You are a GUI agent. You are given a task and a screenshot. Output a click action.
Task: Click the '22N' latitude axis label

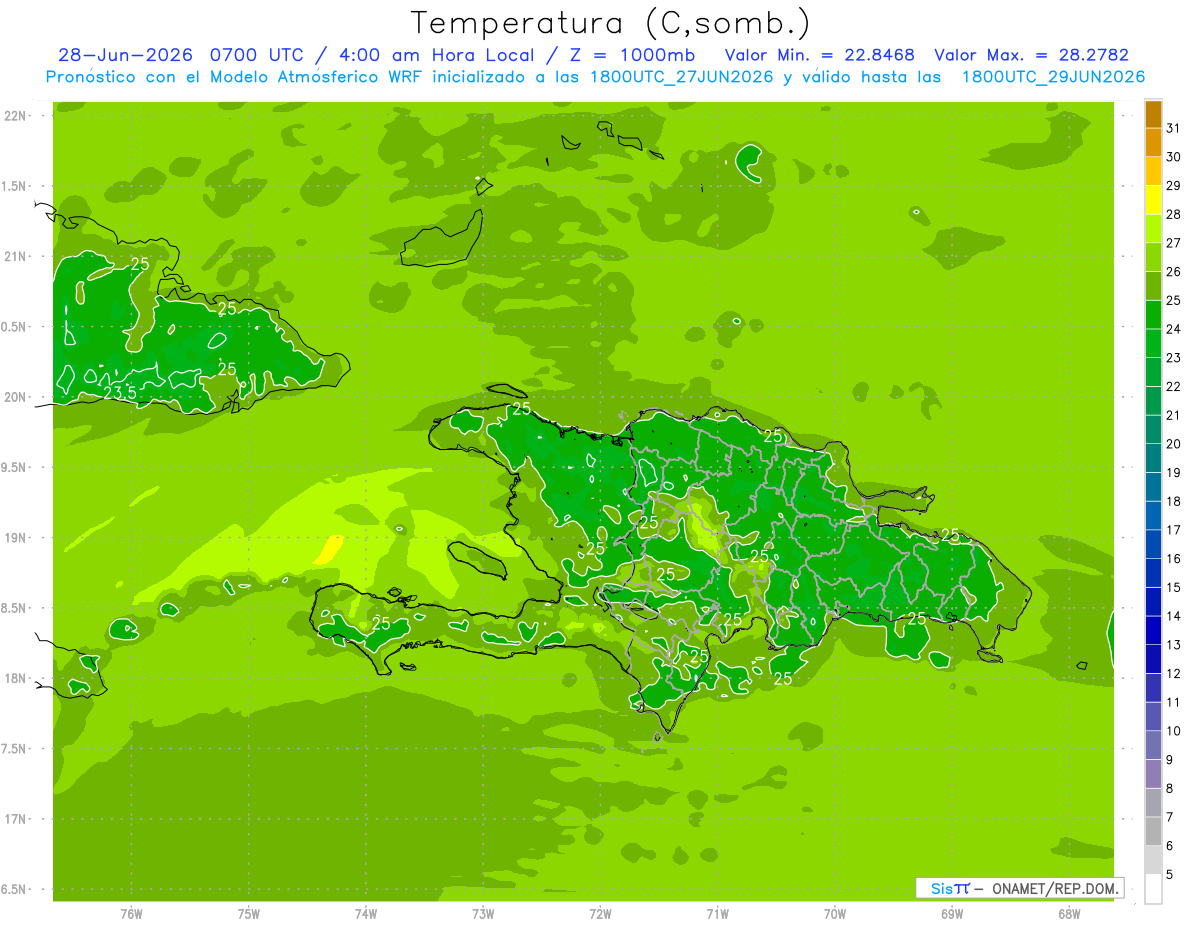click(16, 115)
